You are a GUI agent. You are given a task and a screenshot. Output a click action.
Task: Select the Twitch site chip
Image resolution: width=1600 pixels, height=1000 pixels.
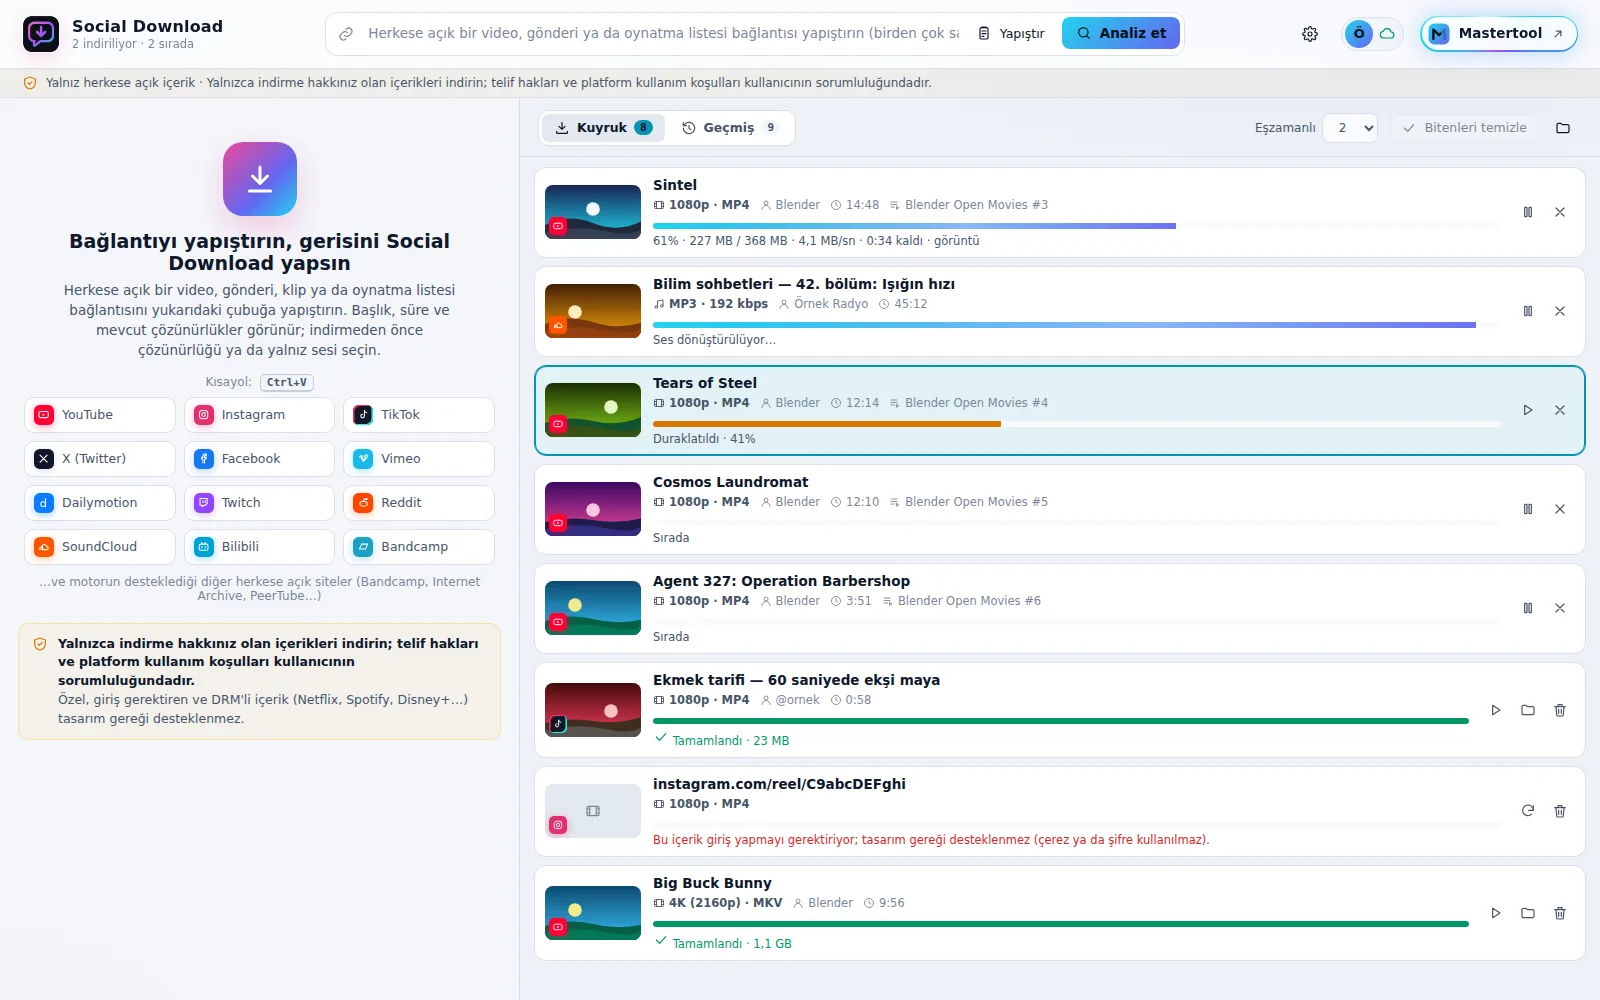259,503
